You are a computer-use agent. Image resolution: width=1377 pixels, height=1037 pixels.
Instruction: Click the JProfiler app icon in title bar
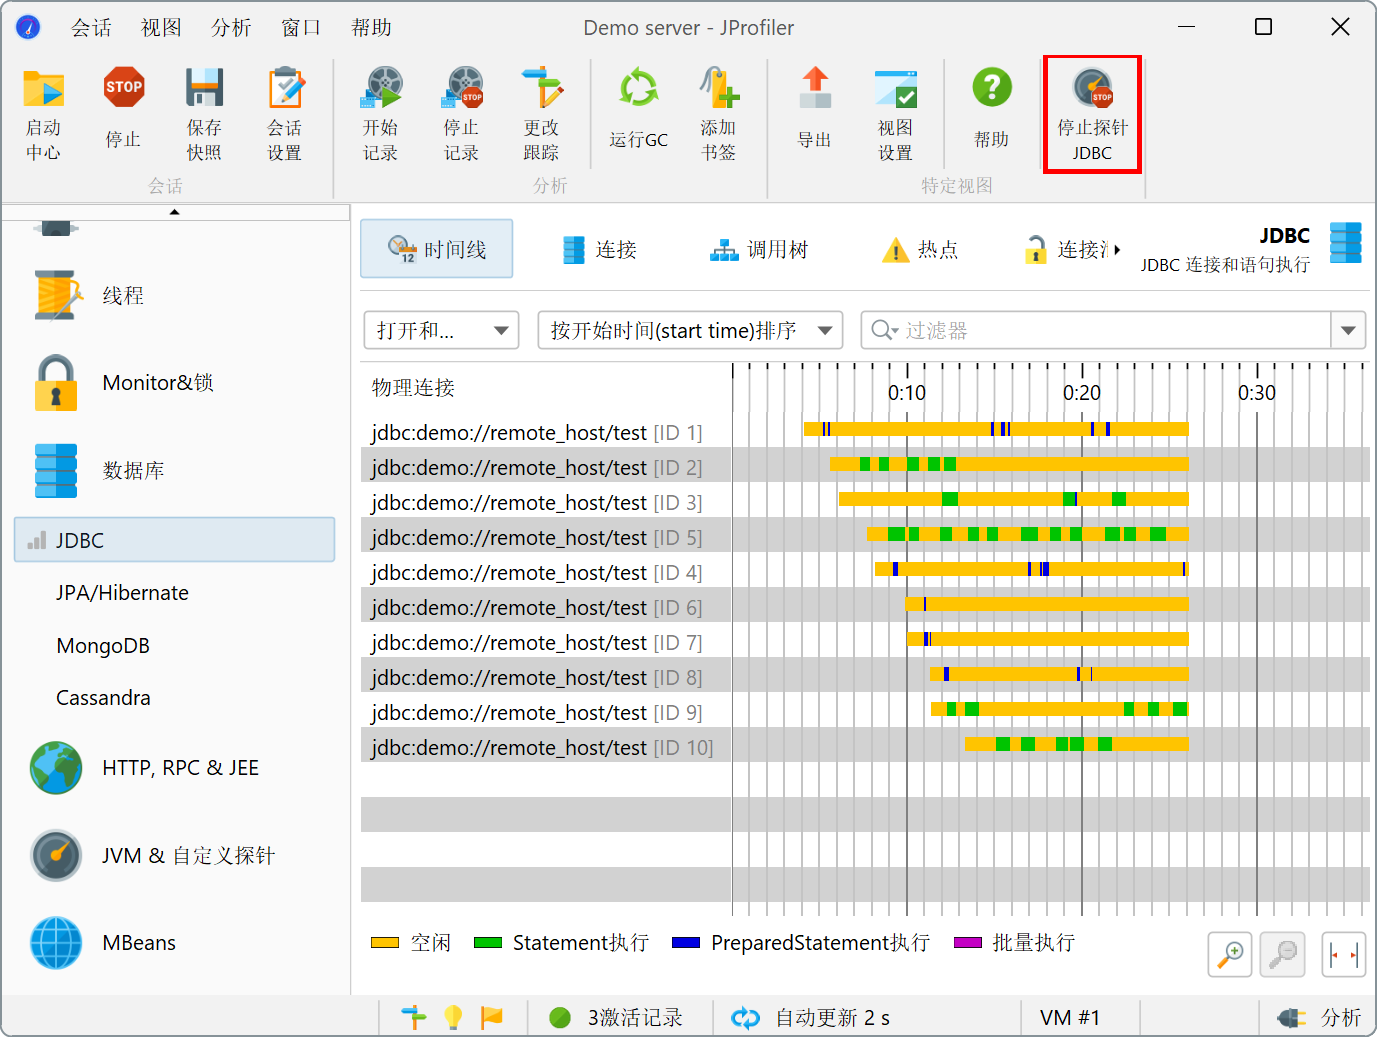pyautogui.click(x=28, y=27)
